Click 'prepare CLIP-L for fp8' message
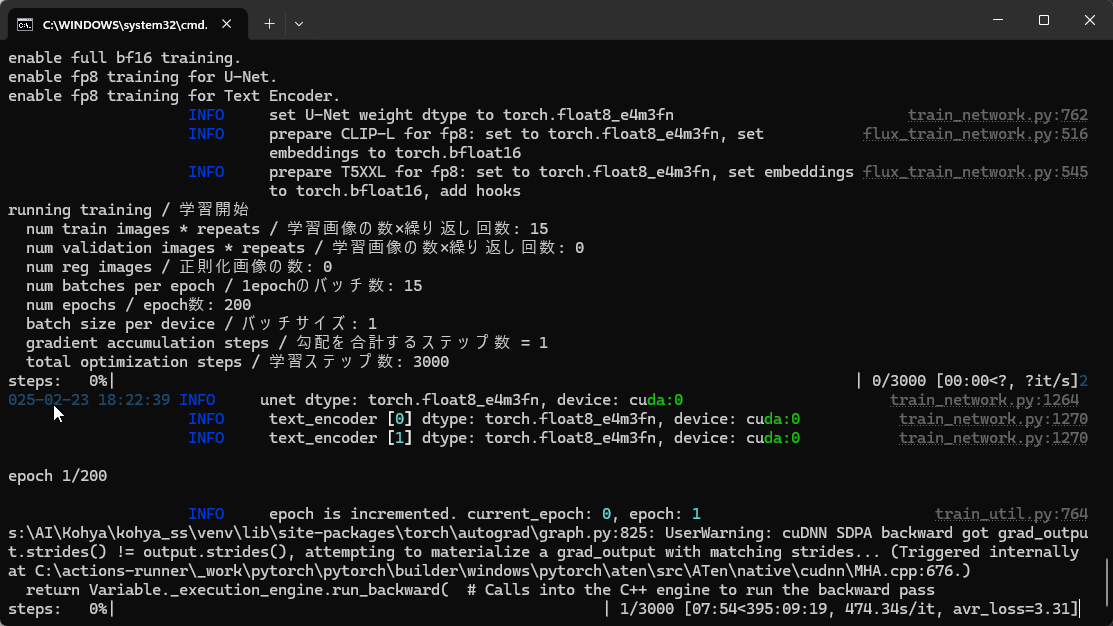 coord(516,143)
